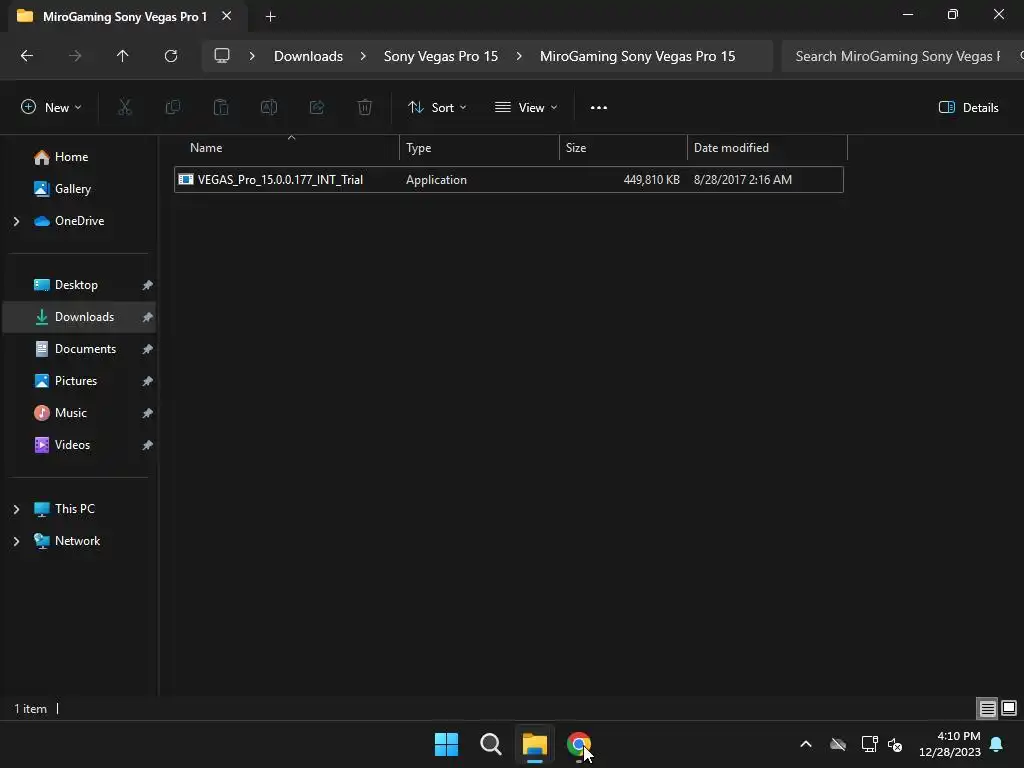
Task: Show hidden system tray icons
Action: click(x=806, y=744)
